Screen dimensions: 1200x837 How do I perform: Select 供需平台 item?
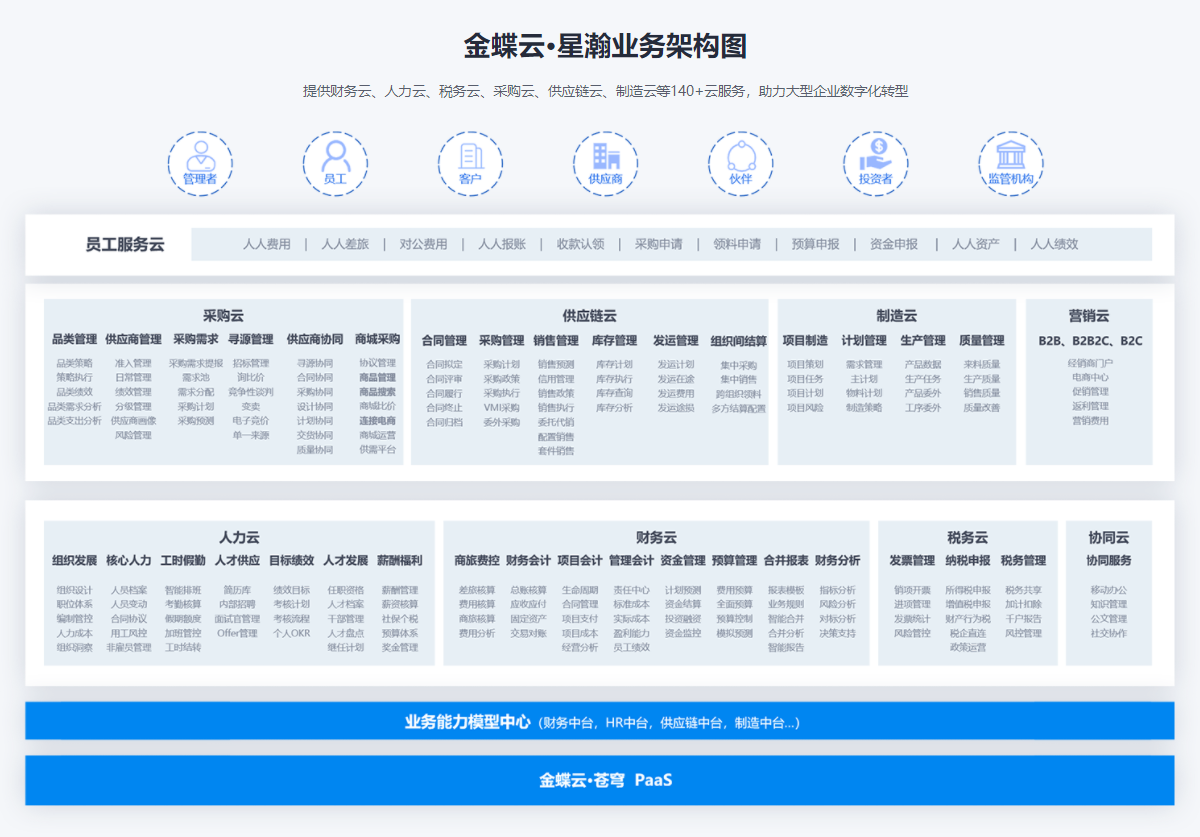point(377,450)
